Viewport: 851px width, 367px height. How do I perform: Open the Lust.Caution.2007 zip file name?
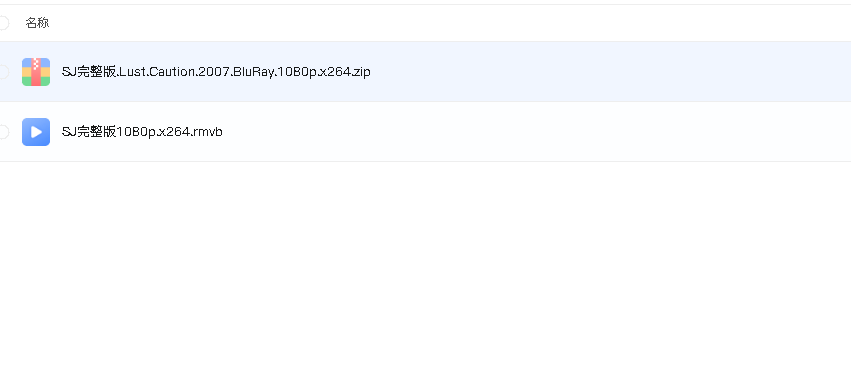[216, 72]
